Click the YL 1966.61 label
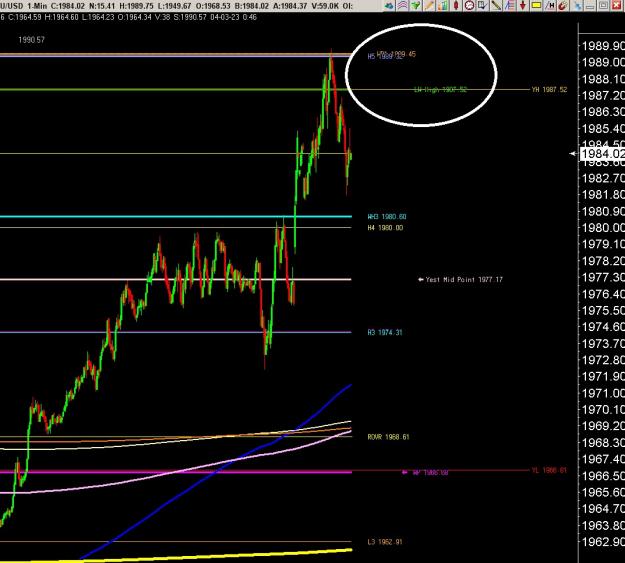Screen dimensions: 625x563 [x=549, y=470]
